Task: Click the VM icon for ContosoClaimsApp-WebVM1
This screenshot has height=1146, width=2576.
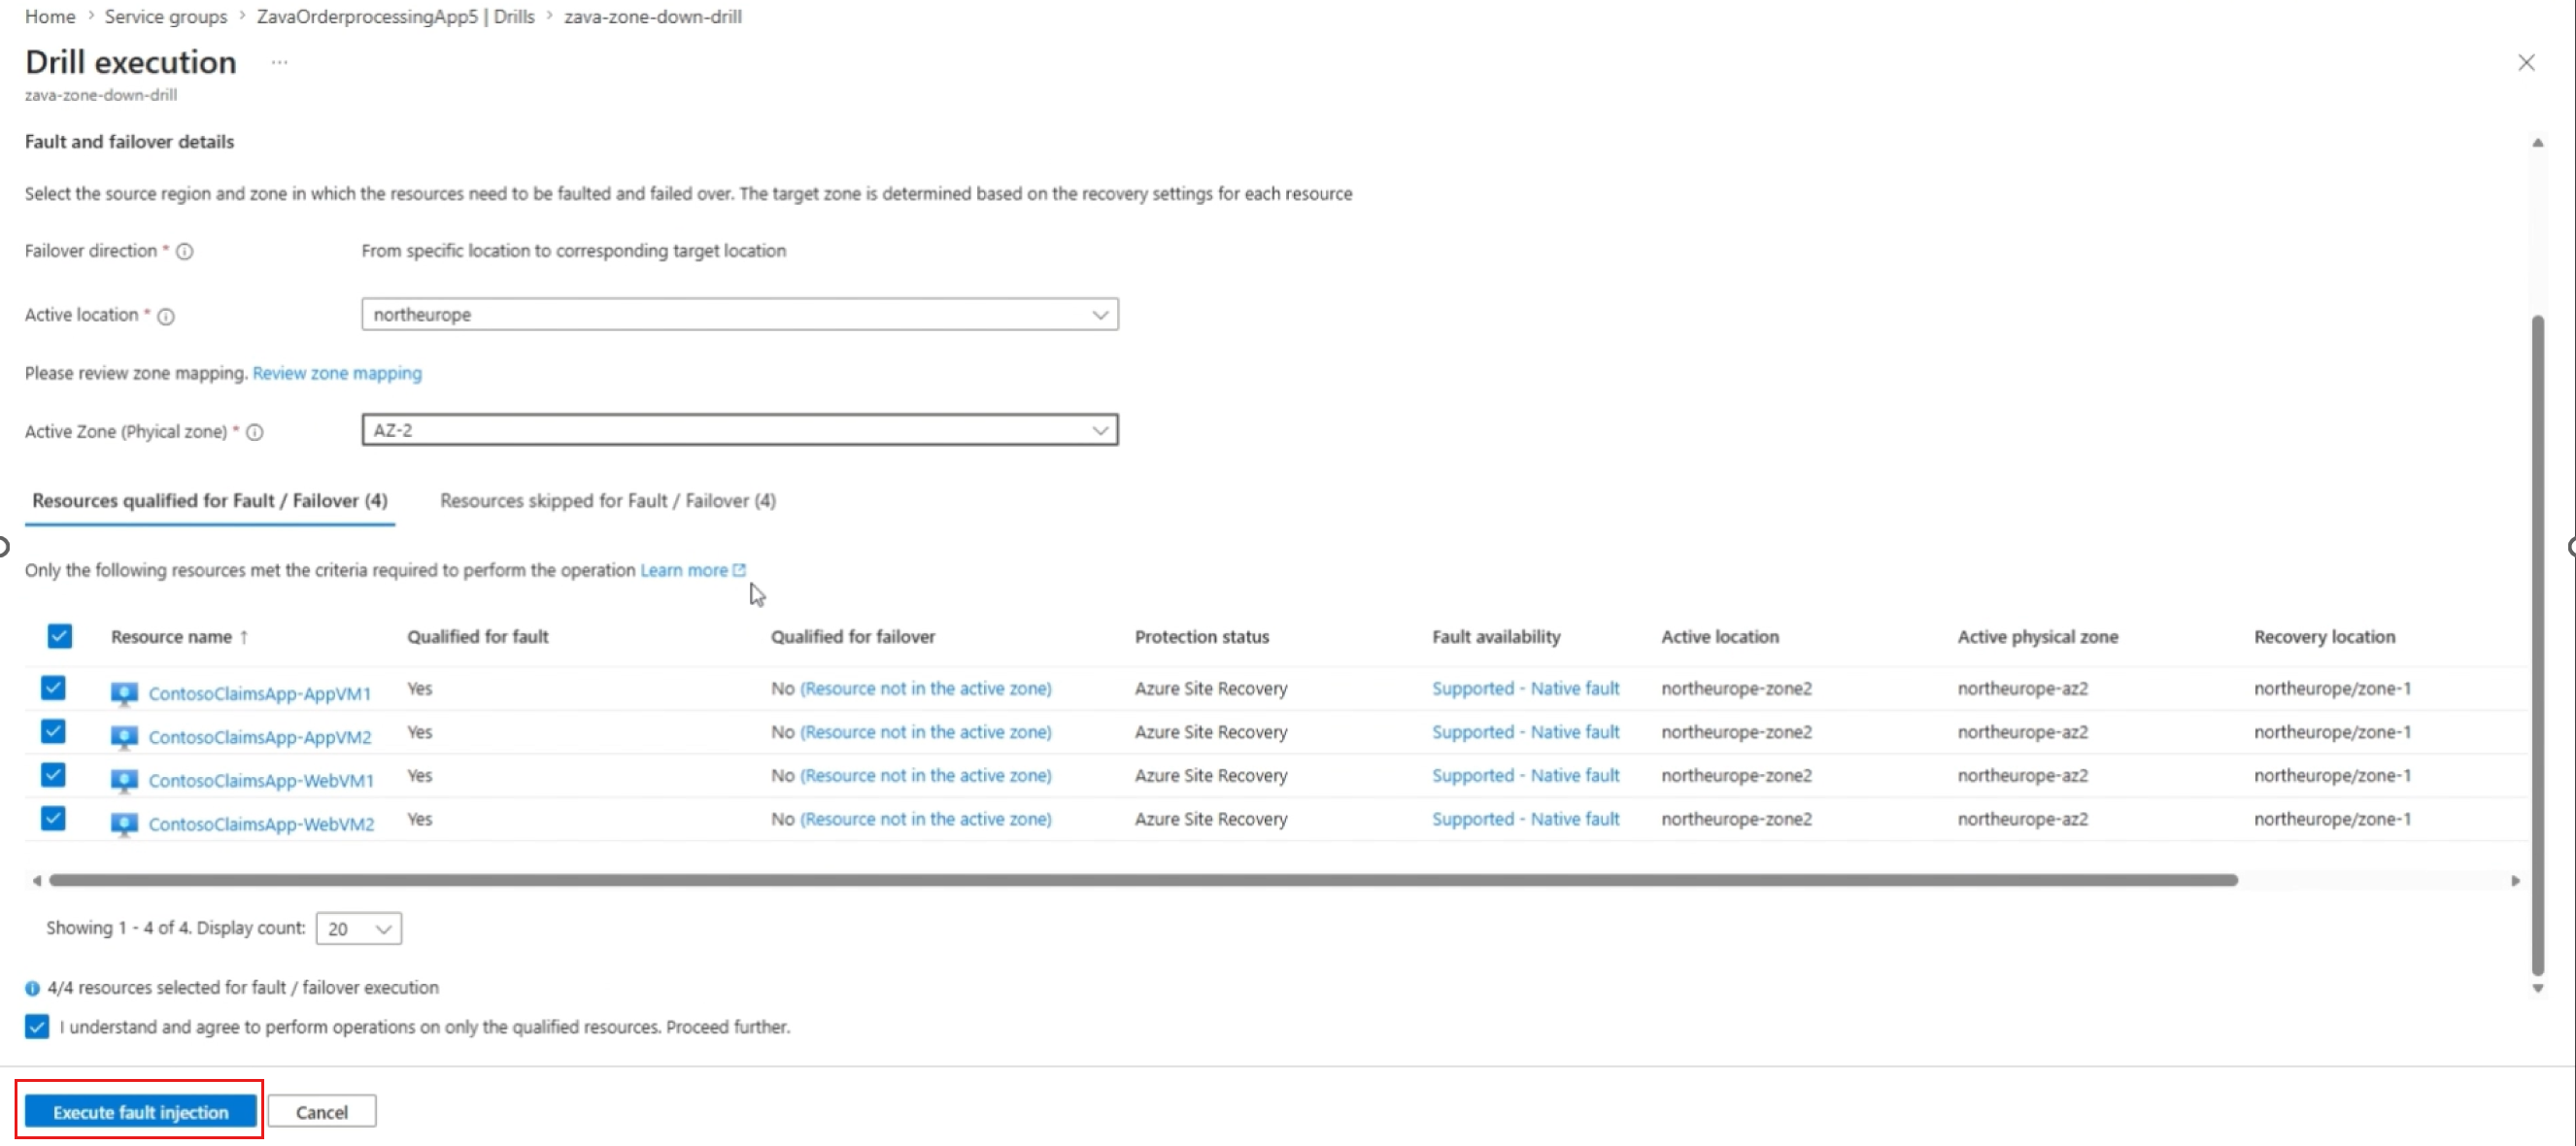Action: point(124,781)
